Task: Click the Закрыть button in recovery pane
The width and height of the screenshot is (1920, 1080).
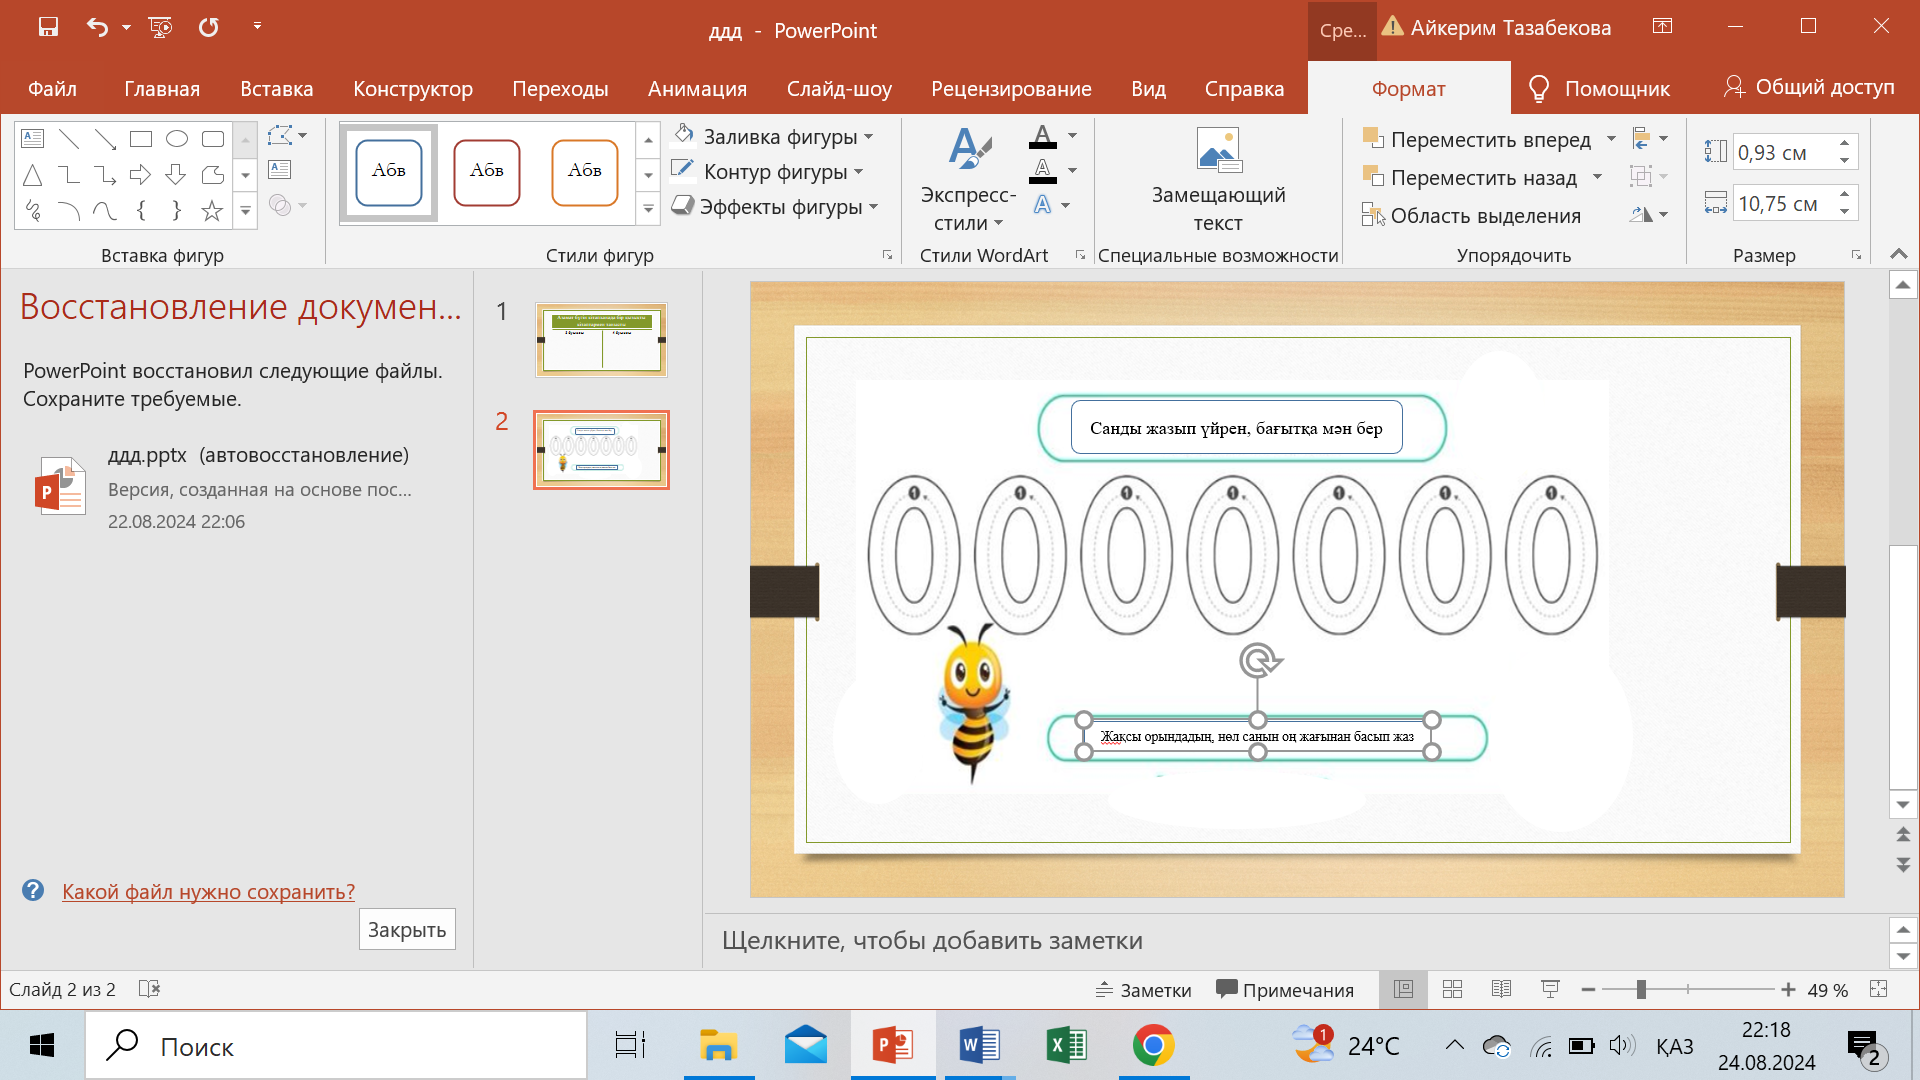Action: 407,930
